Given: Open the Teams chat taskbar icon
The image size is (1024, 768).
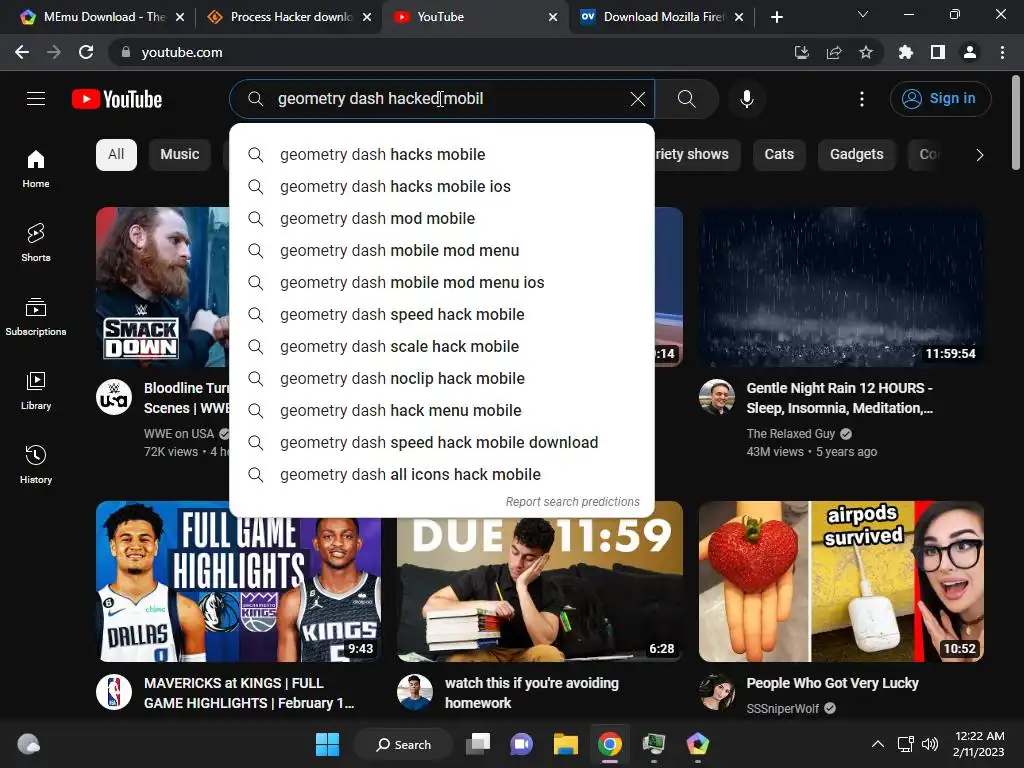Looking at the screenshot, I should point(521,744).
